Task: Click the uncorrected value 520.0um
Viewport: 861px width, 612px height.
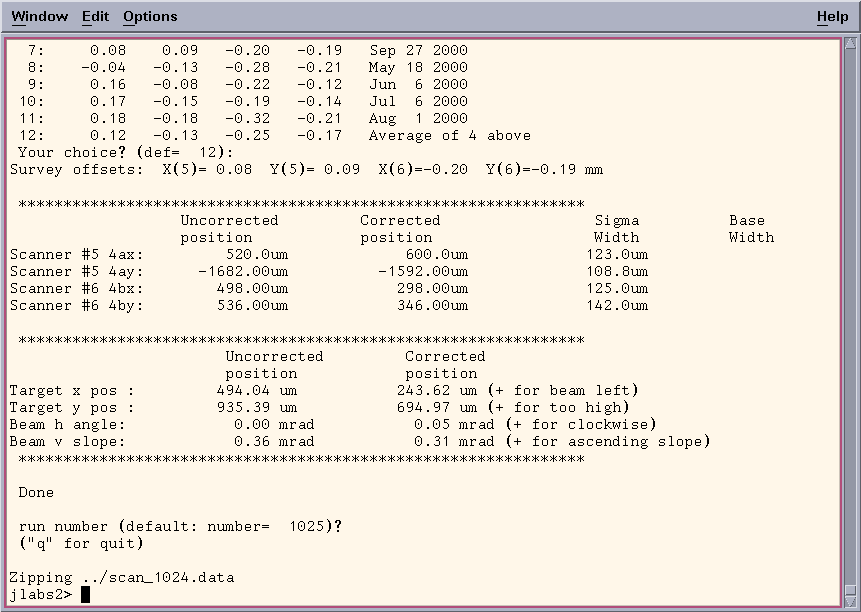Action: tap(257, 255)
